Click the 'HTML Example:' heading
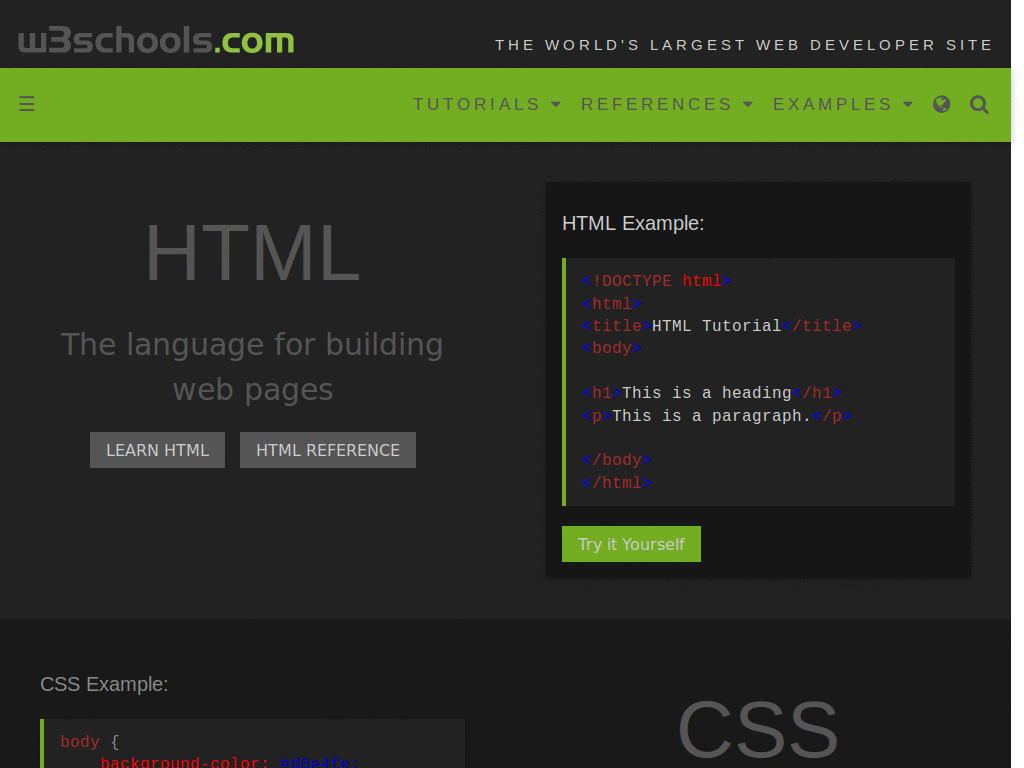The width and height of the screenshot is (1024, 768). tap(633, 223)
